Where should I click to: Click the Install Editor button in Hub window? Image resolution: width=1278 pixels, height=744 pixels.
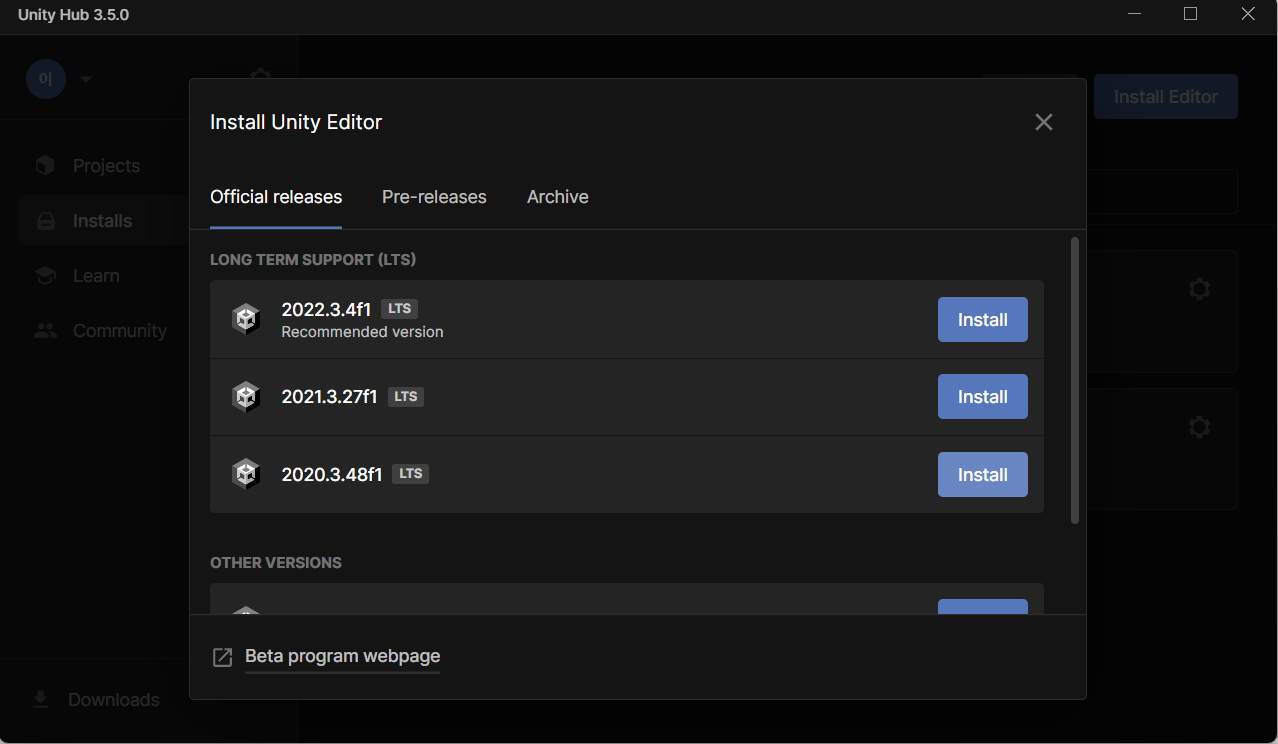point(1166,97)
